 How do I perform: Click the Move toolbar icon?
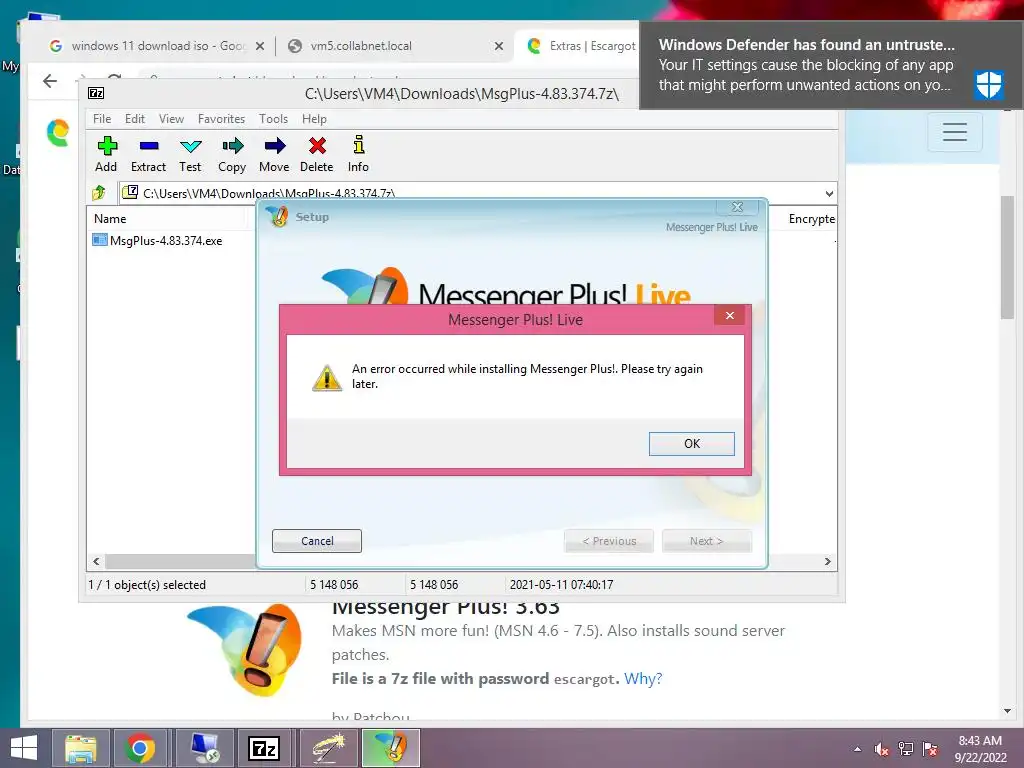tap(275, 146)
